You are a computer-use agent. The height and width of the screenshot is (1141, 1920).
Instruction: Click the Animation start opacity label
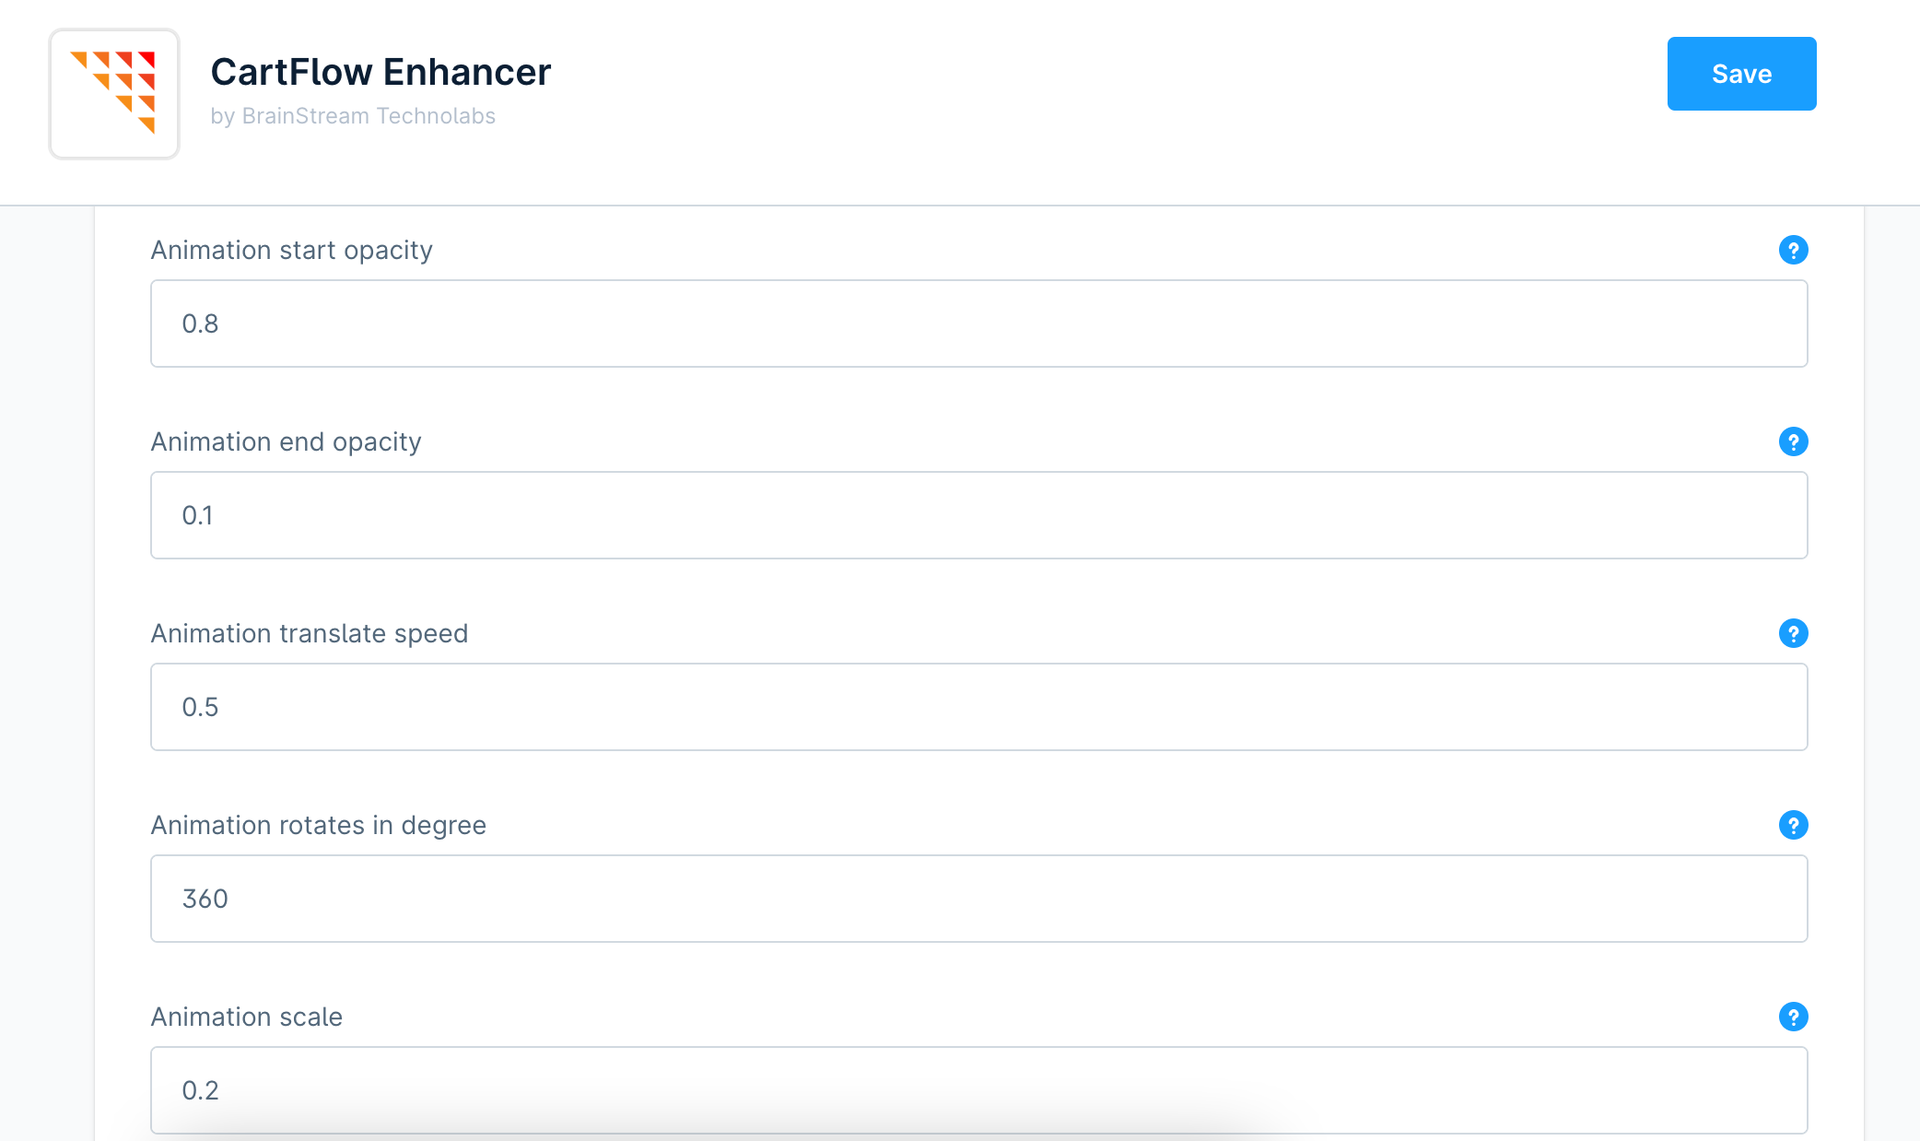pyautogui.click(x=291, y=250)
